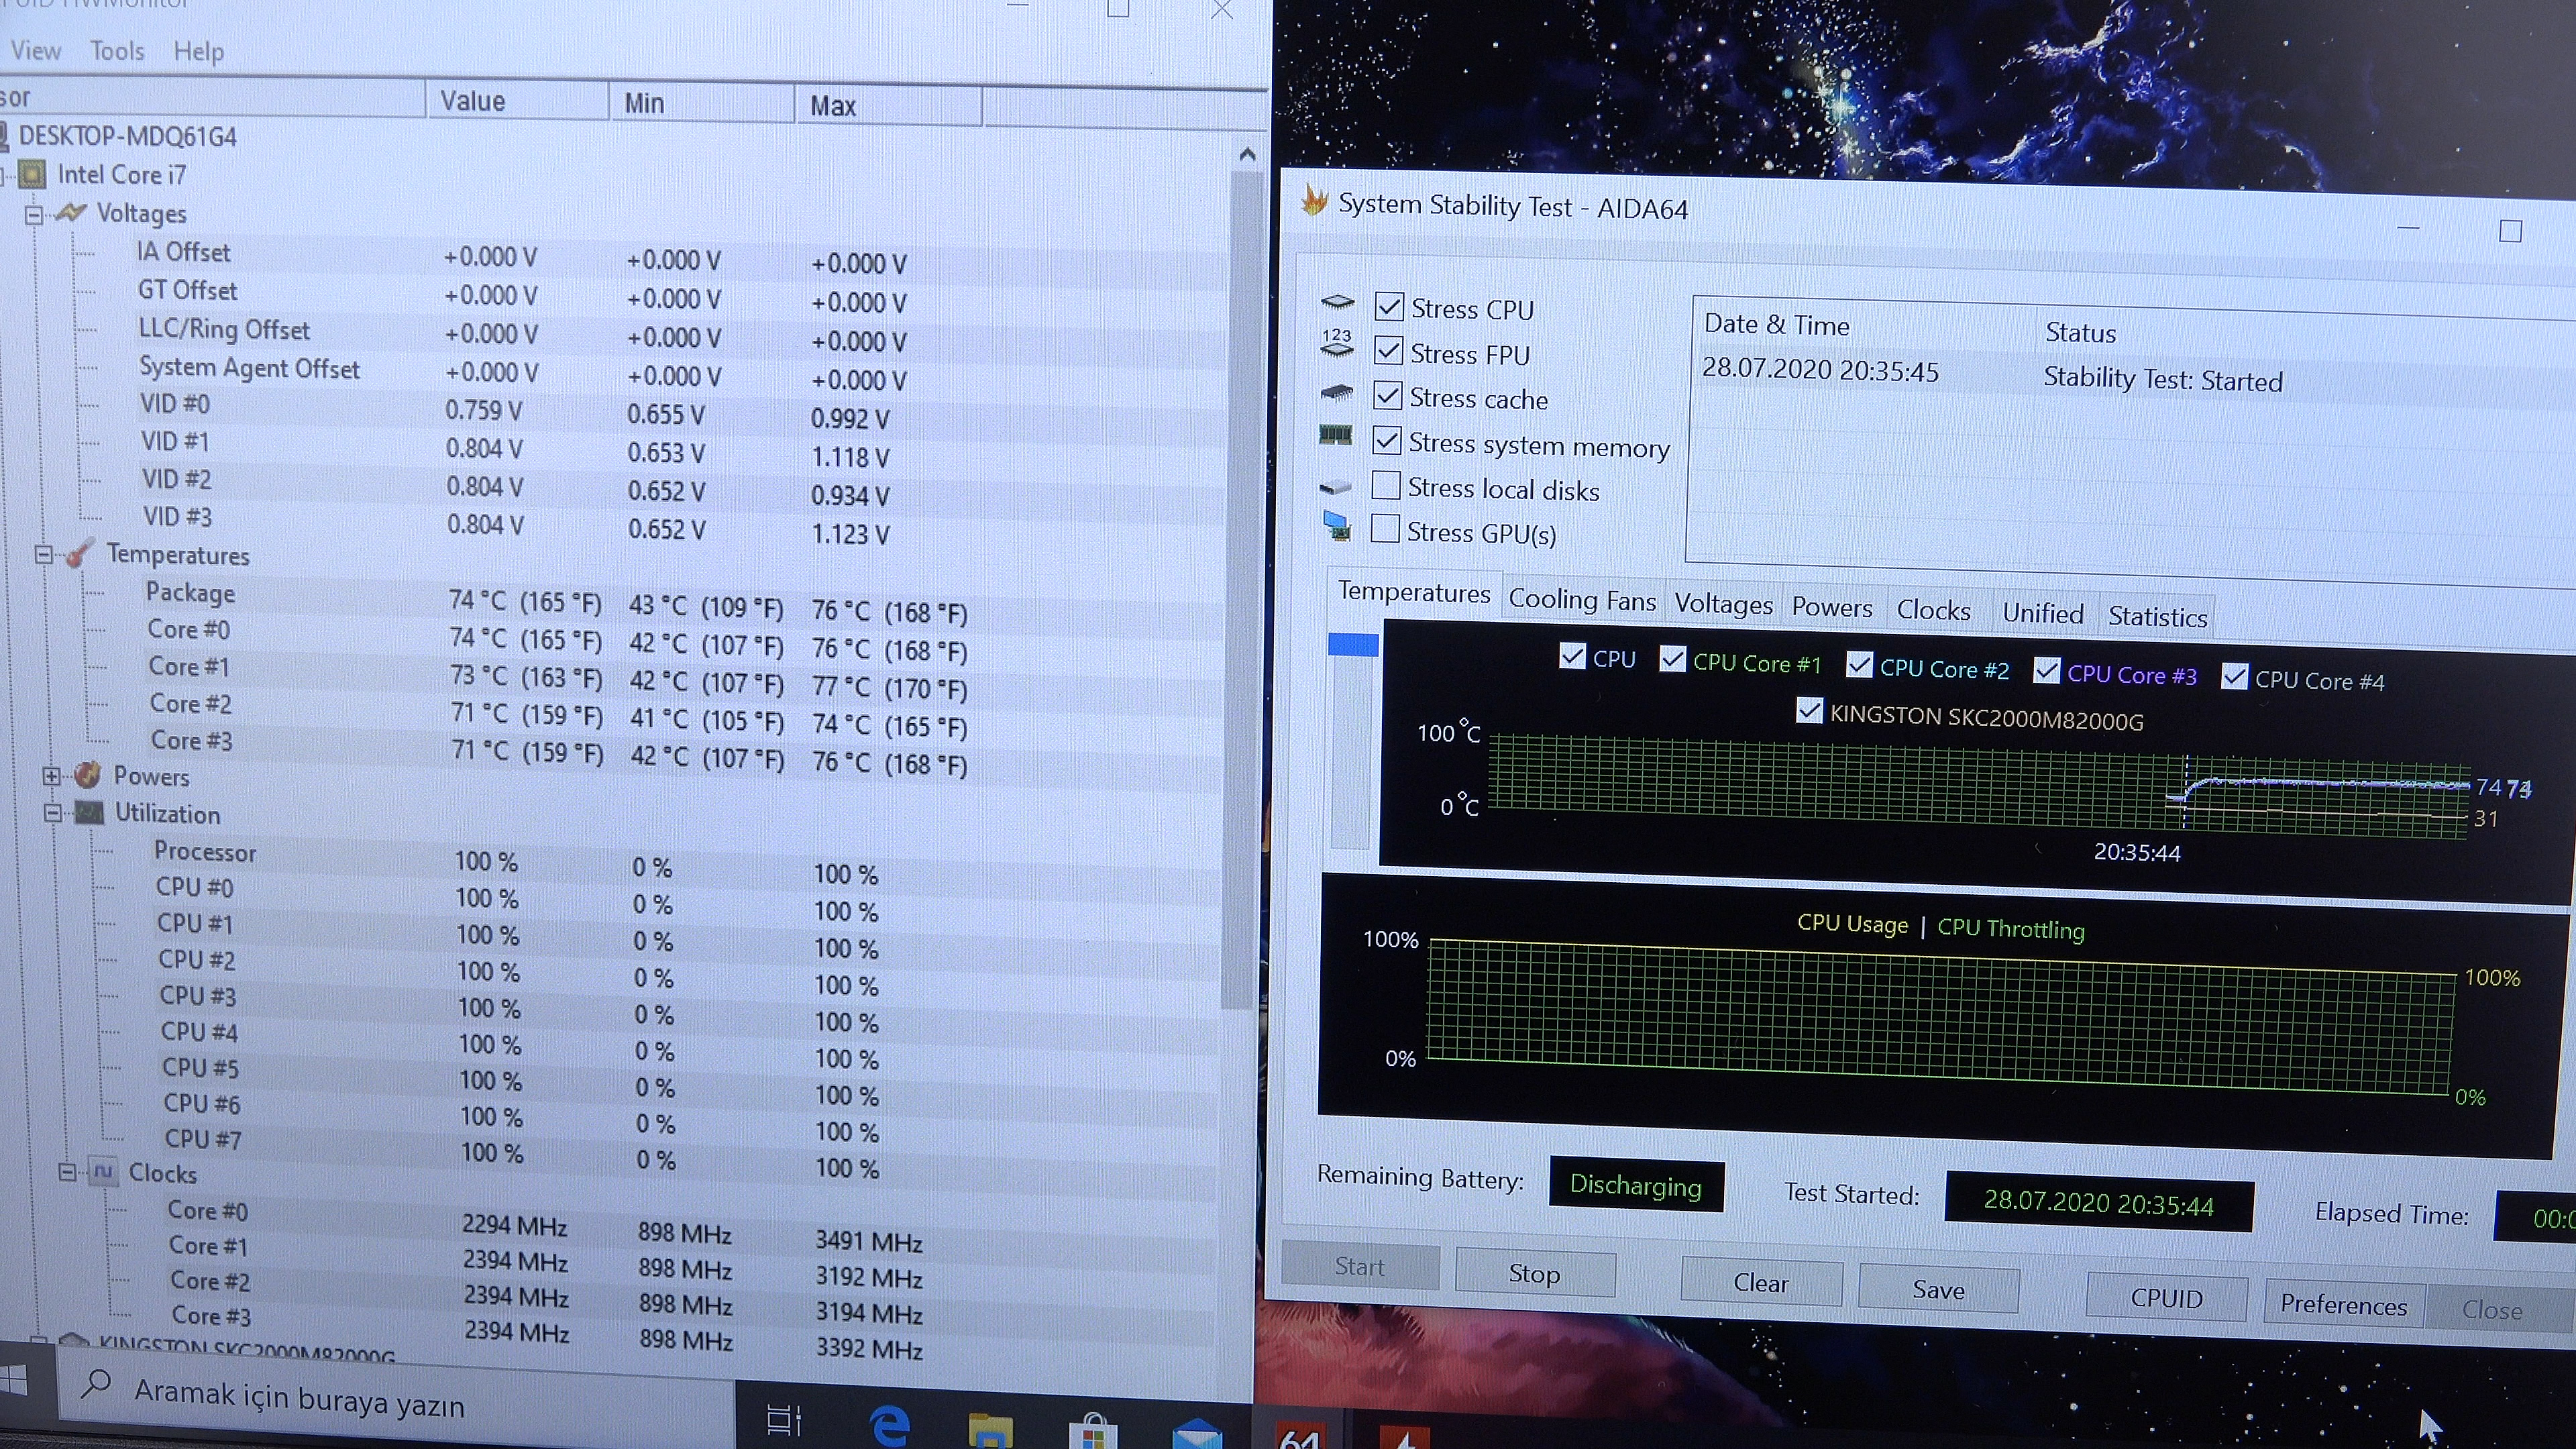Click the search magnifier icon in taskbar
Image resolution: width=2576 pixels, height=1449 pixels.
[x=96, y=1384]
